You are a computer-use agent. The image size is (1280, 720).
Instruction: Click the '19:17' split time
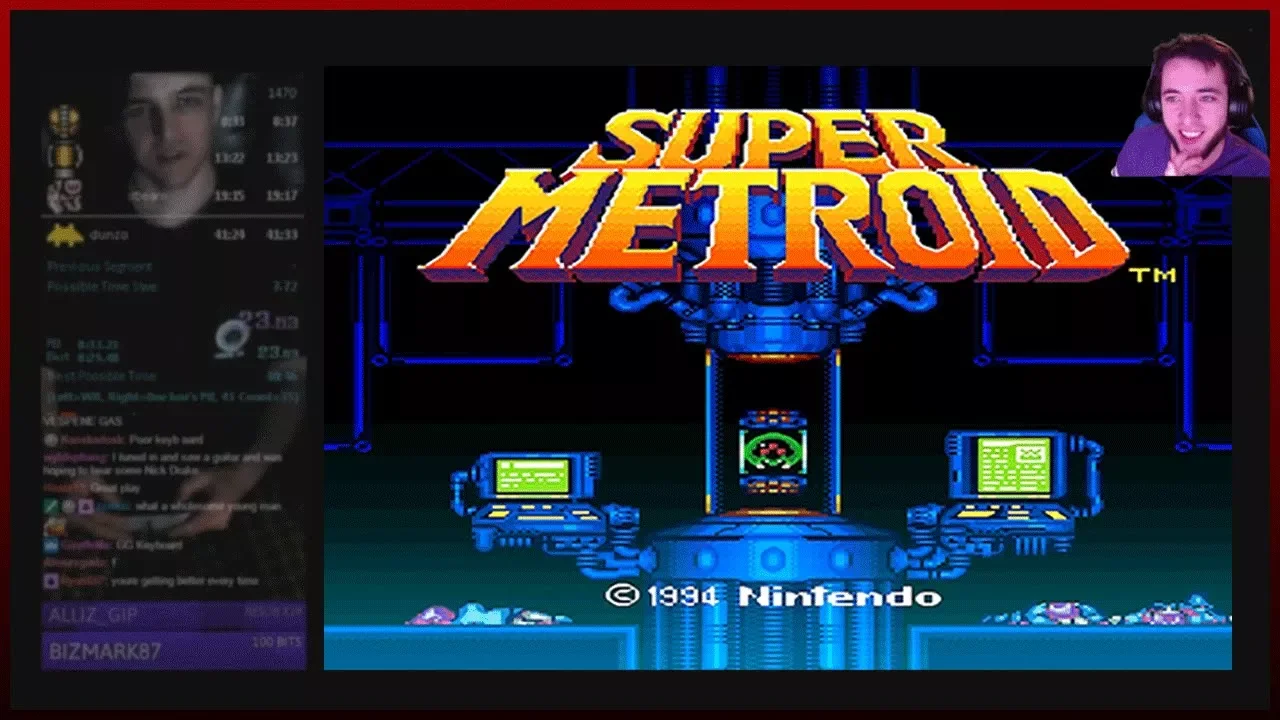point(283,196)
